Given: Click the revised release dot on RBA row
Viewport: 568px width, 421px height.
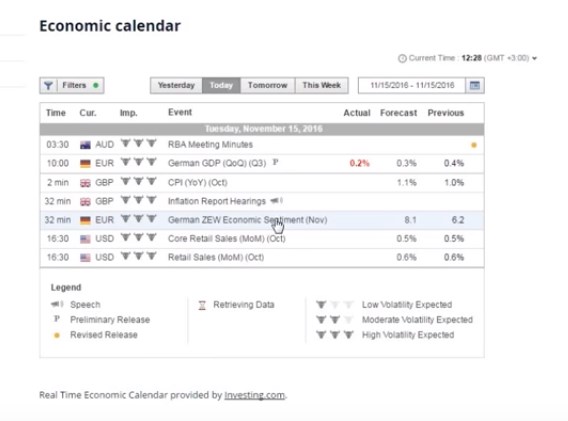Looking at the screenshot, I should (473, 145).
